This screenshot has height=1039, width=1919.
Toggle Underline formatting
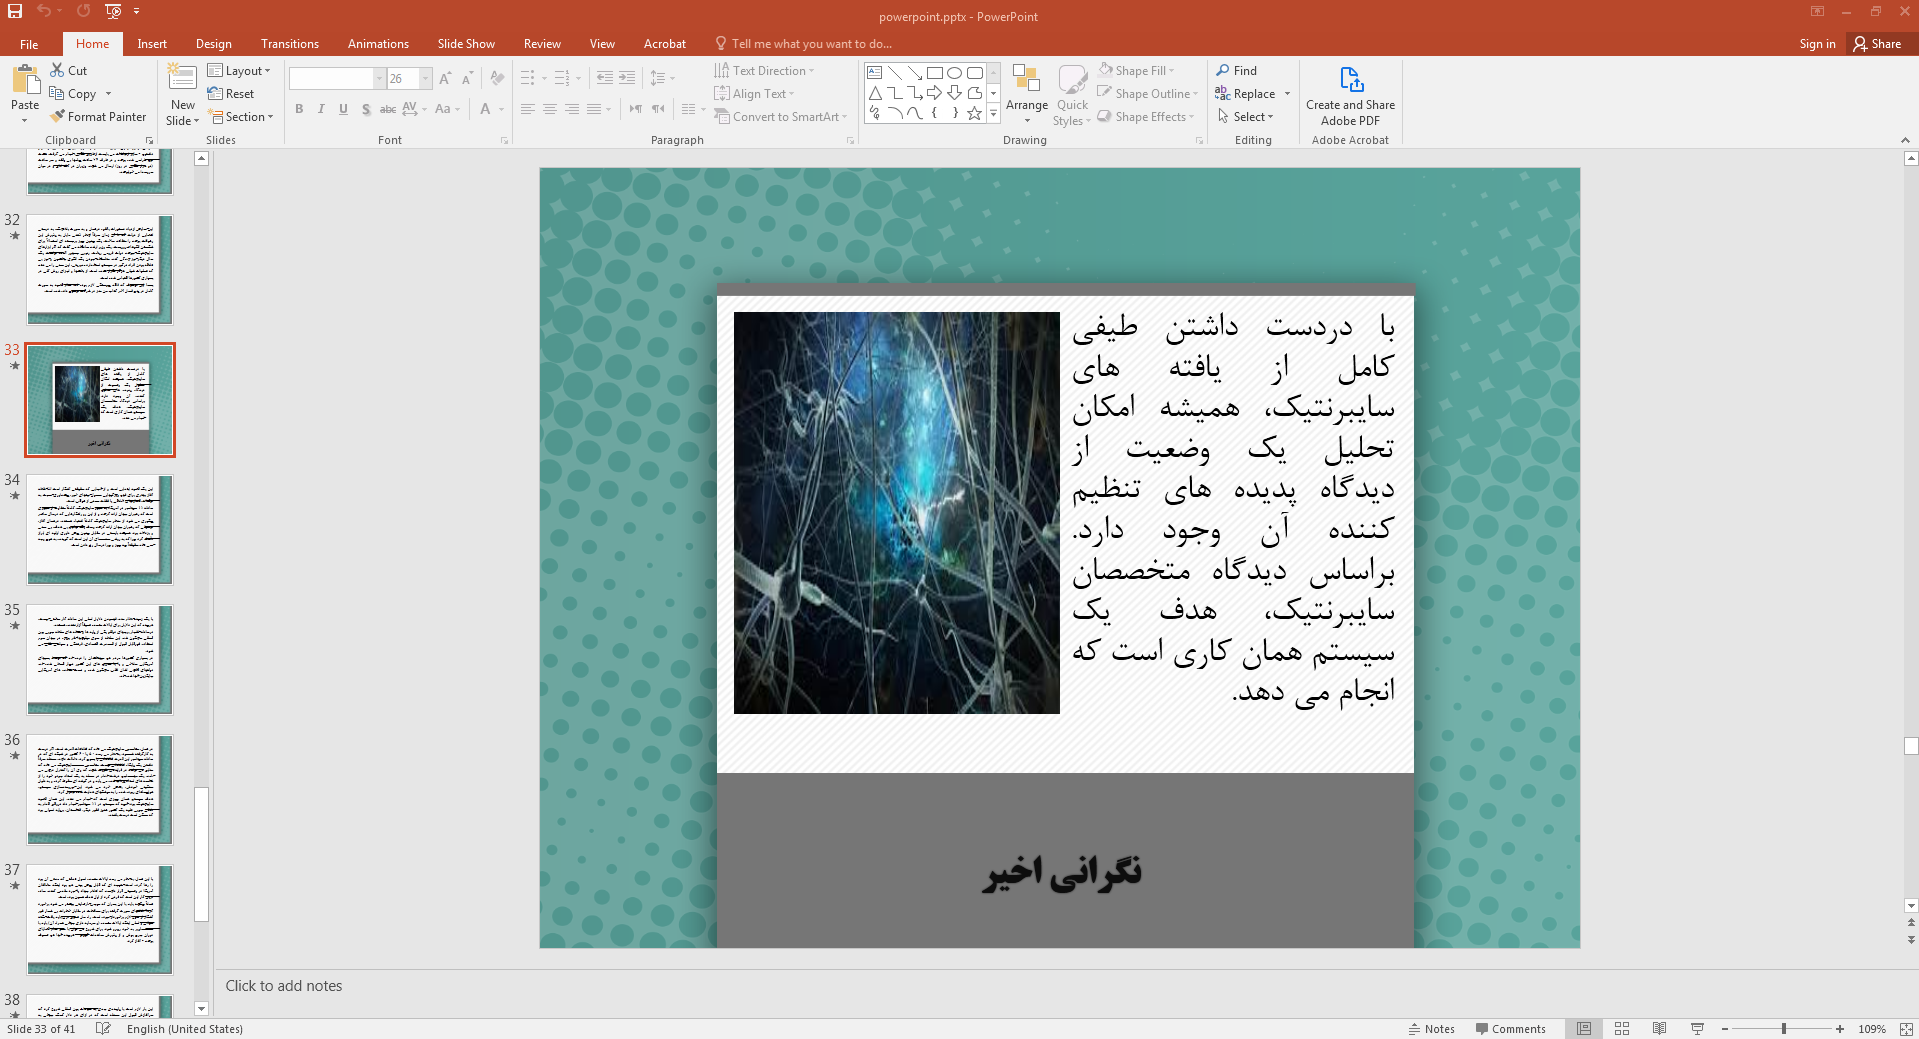tap(343, 109)
